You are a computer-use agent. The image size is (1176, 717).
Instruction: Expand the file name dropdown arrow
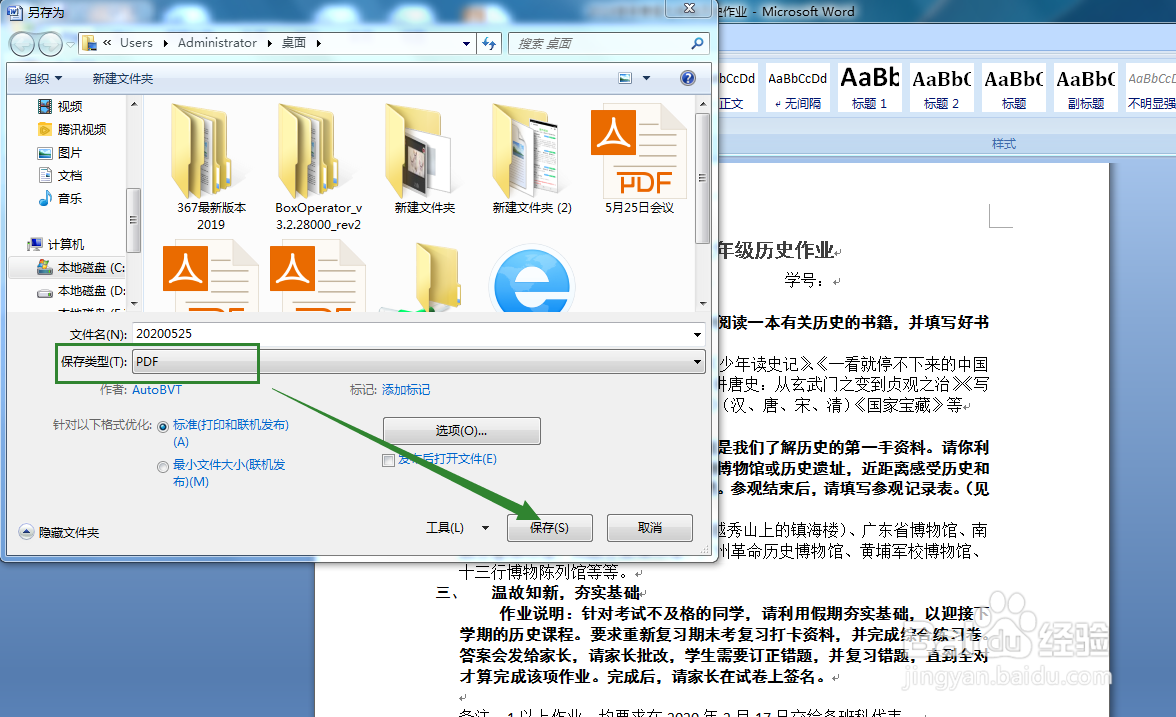tap(698, 334)
